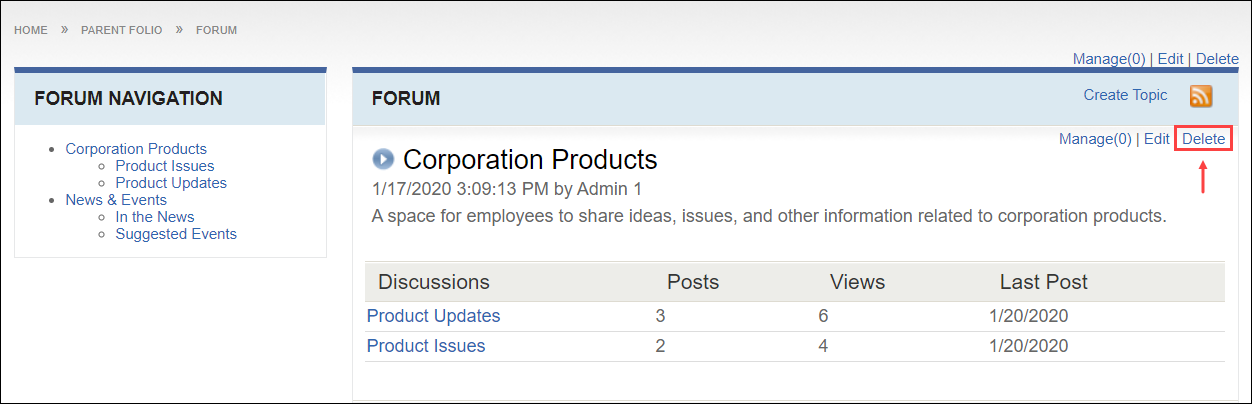Click the highlighted Delete link for Corporation Products
This screenshot has width=1252, height=404.
(x=1203, y=139)
